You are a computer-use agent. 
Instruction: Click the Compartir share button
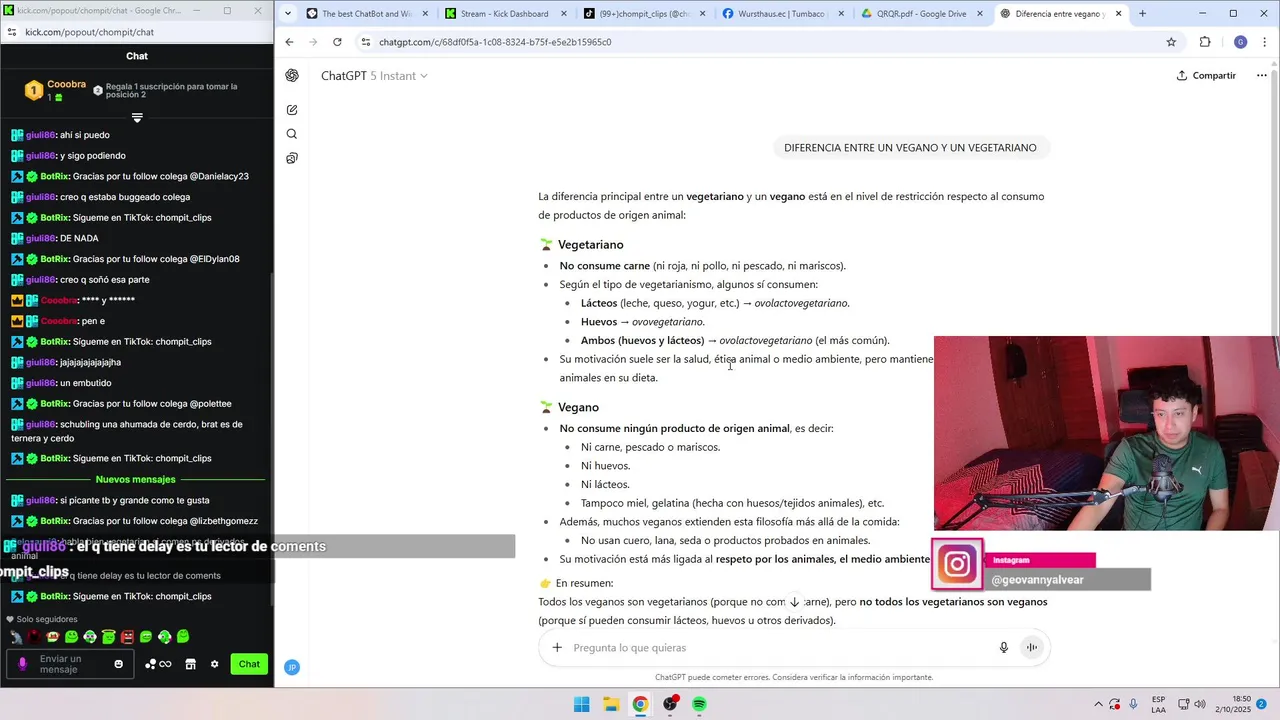(1206, 76)
